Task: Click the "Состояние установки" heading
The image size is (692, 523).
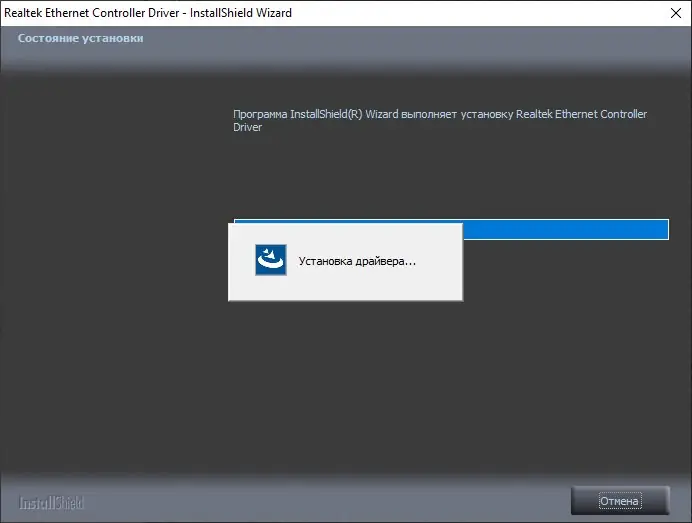Action: [x=81, y=38]
